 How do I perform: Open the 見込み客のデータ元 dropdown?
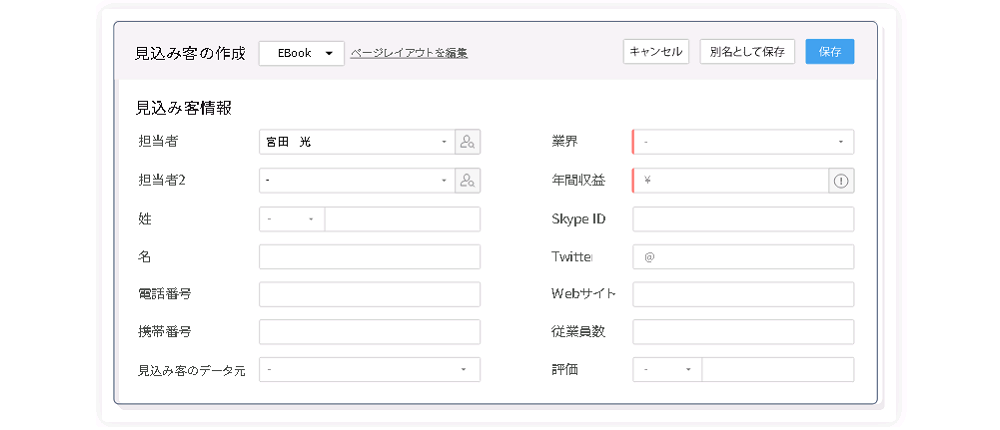point(370,369)
